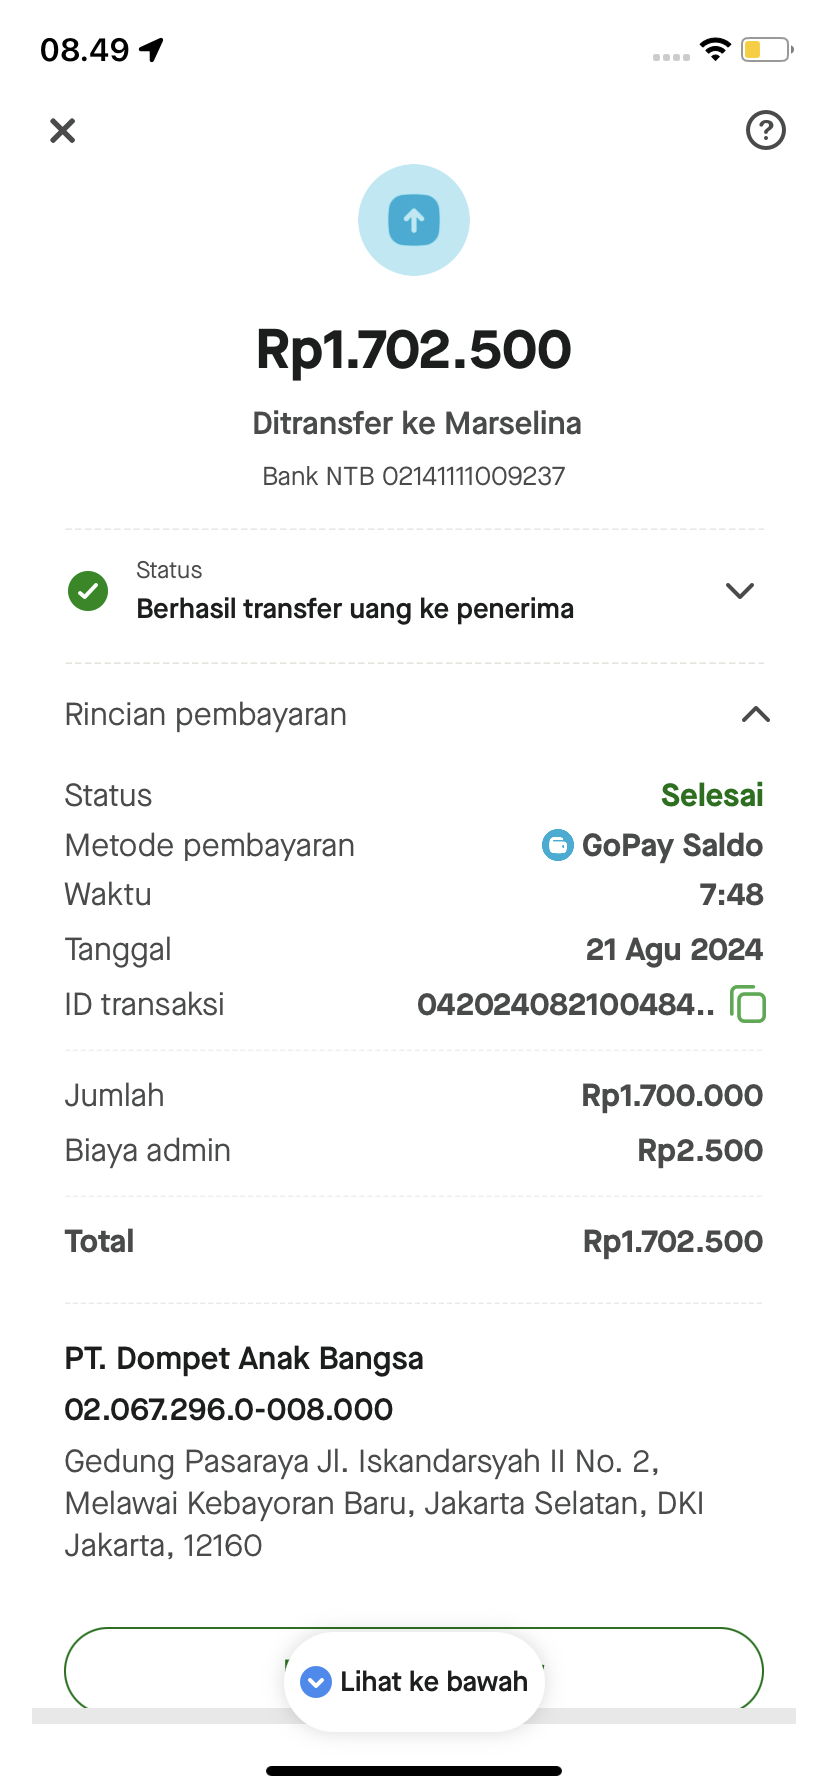The width and height of the screenshot is (828, 1792).
Task: Click the Rp1.702.500 amount heading
Action: click(x=414, y=350)
